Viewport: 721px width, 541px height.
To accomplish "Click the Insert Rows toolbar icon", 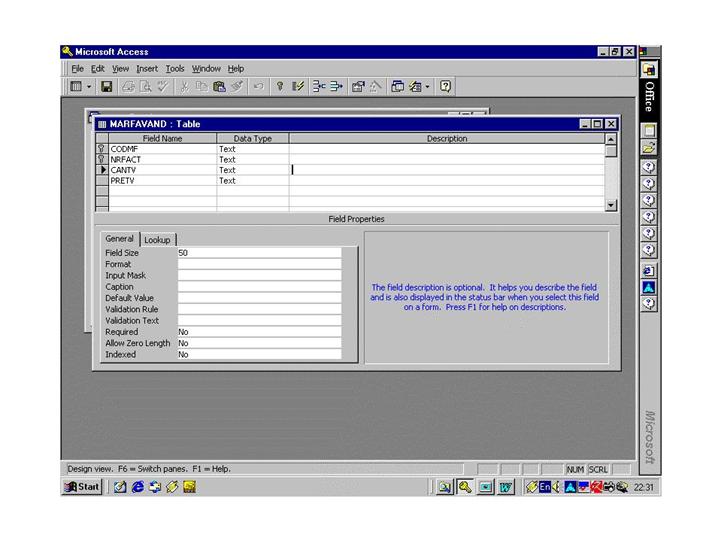I will [319, 86].
